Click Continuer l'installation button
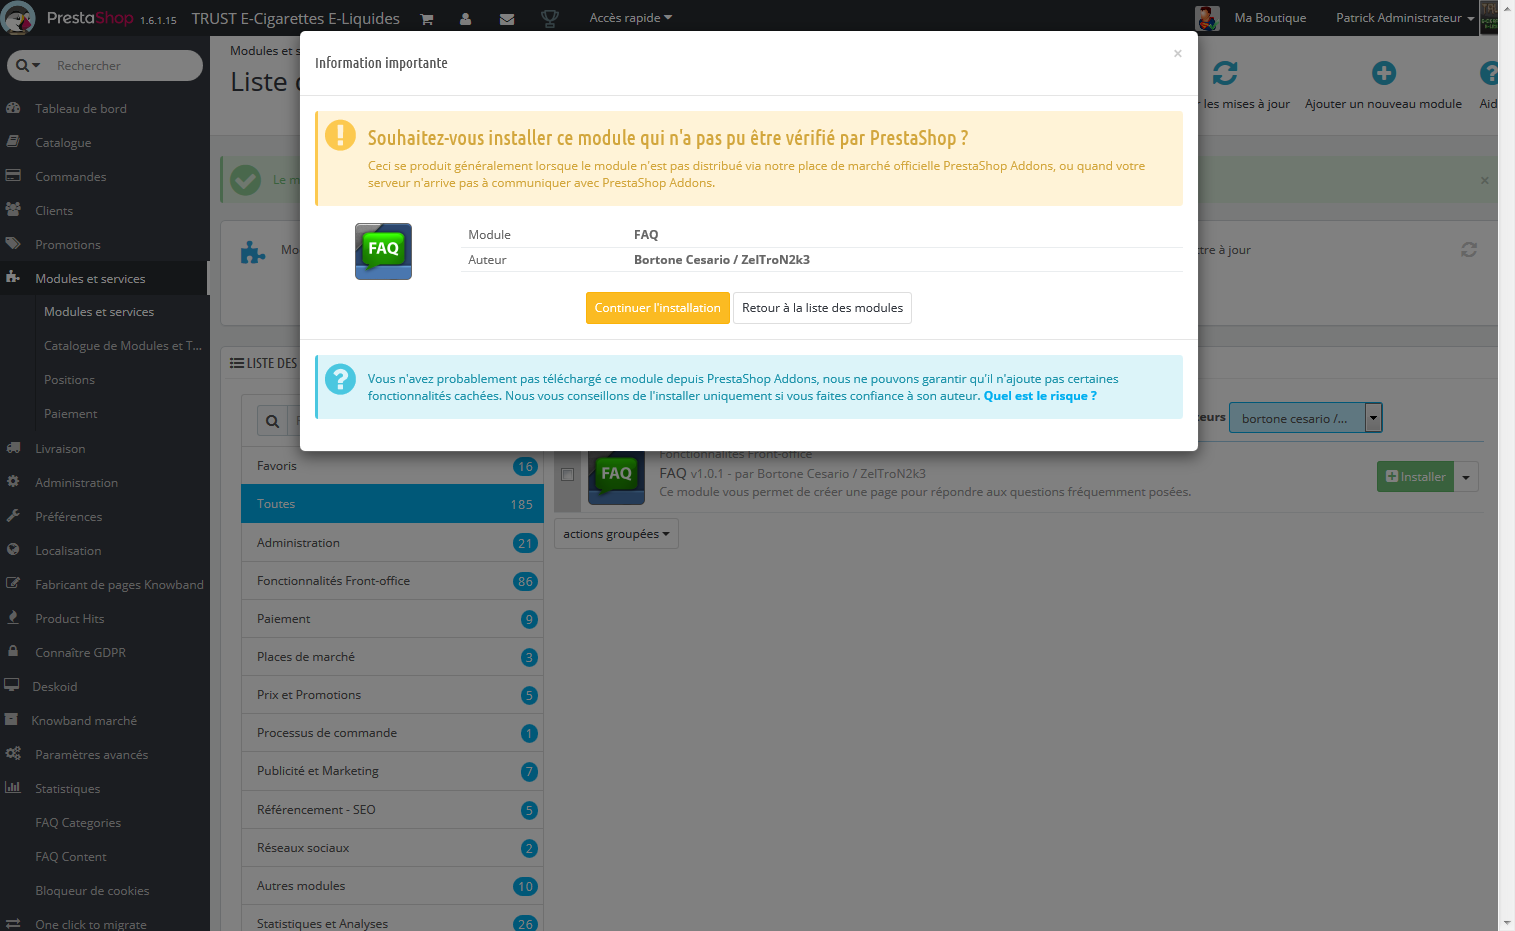The image size is (1515, 931). click(657, 308)
